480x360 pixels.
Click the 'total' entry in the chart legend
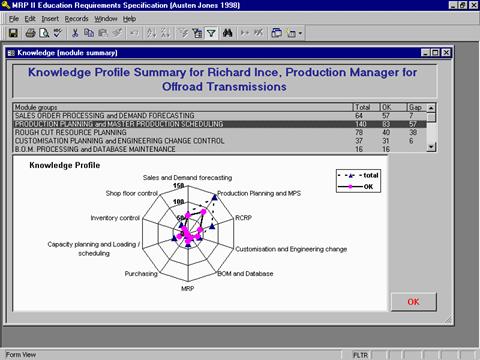pos(358,175)
